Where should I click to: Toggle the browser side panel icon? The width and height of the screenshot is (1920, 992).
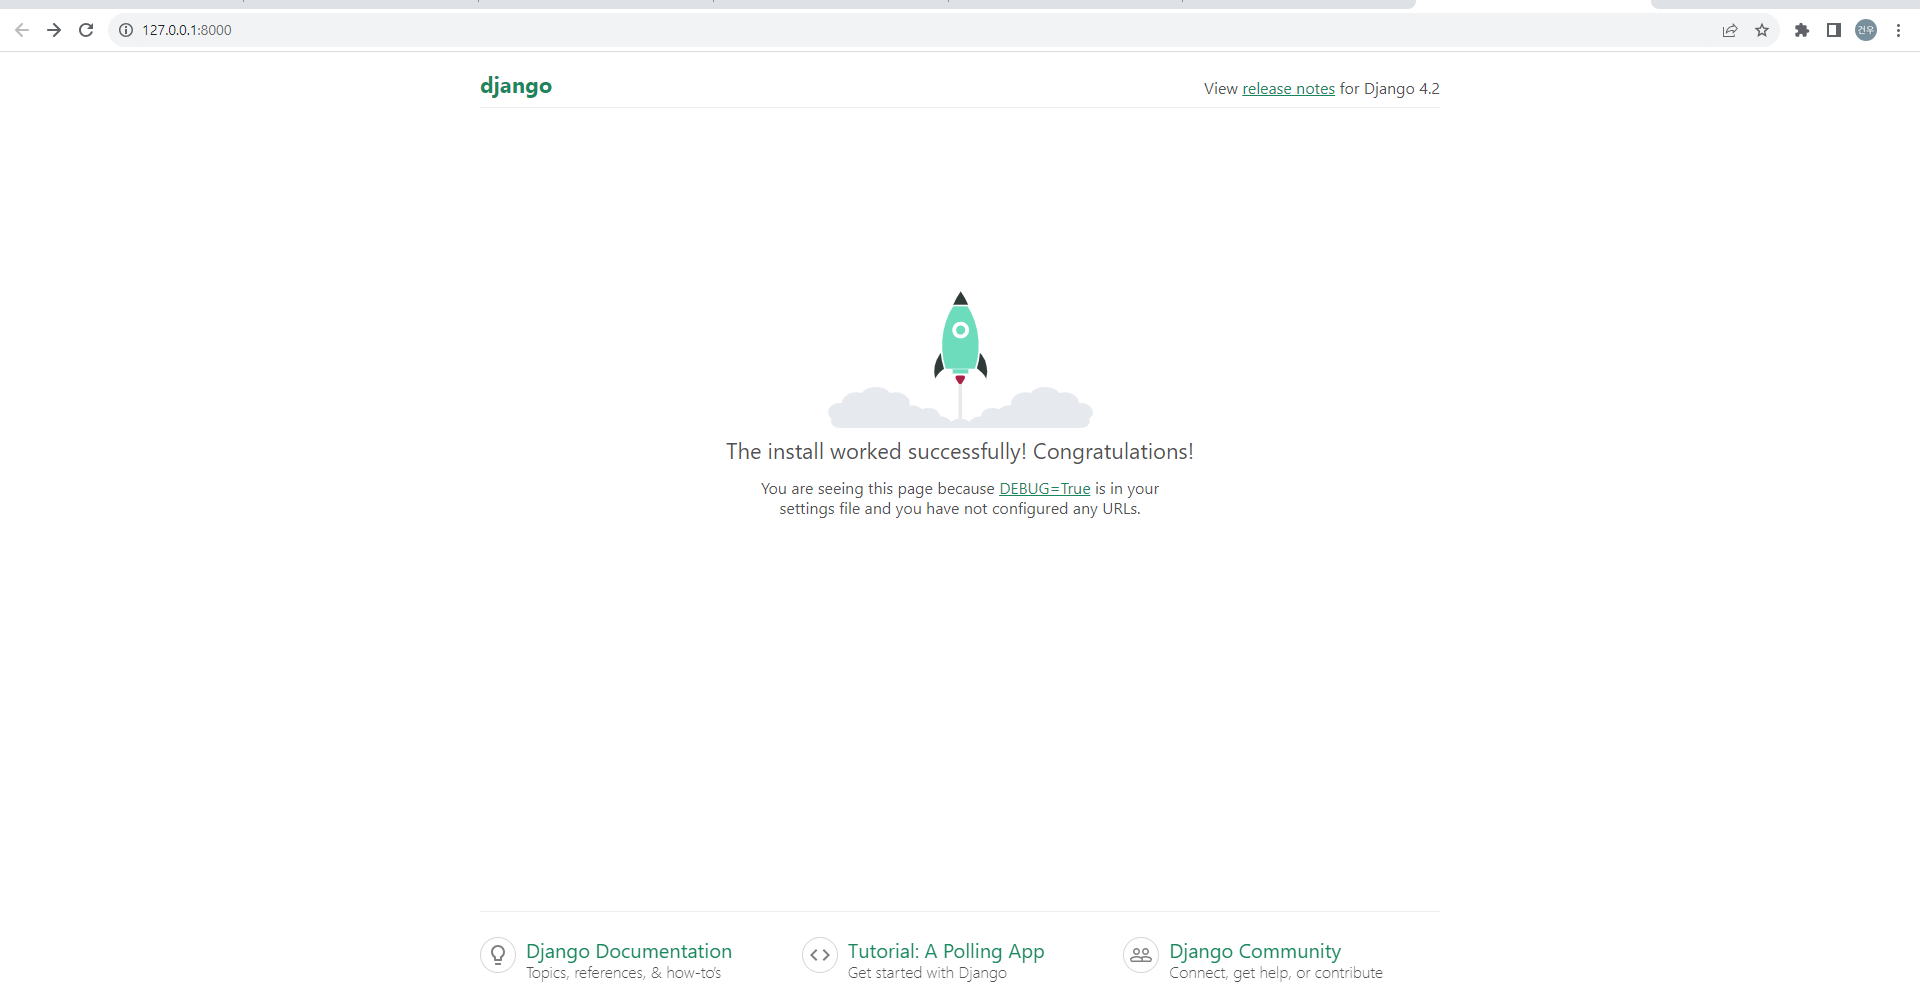pyautogui.click(x=1834, y=30)
